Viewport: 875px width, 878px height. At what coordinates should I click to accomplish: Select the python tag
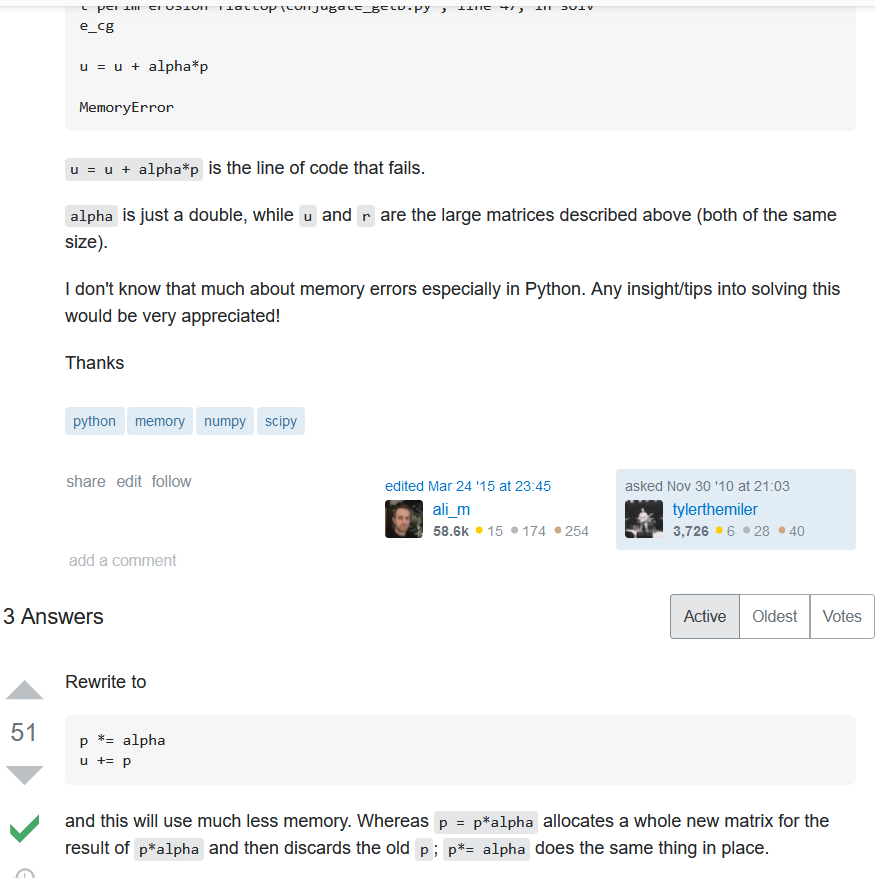pos(94,420)
